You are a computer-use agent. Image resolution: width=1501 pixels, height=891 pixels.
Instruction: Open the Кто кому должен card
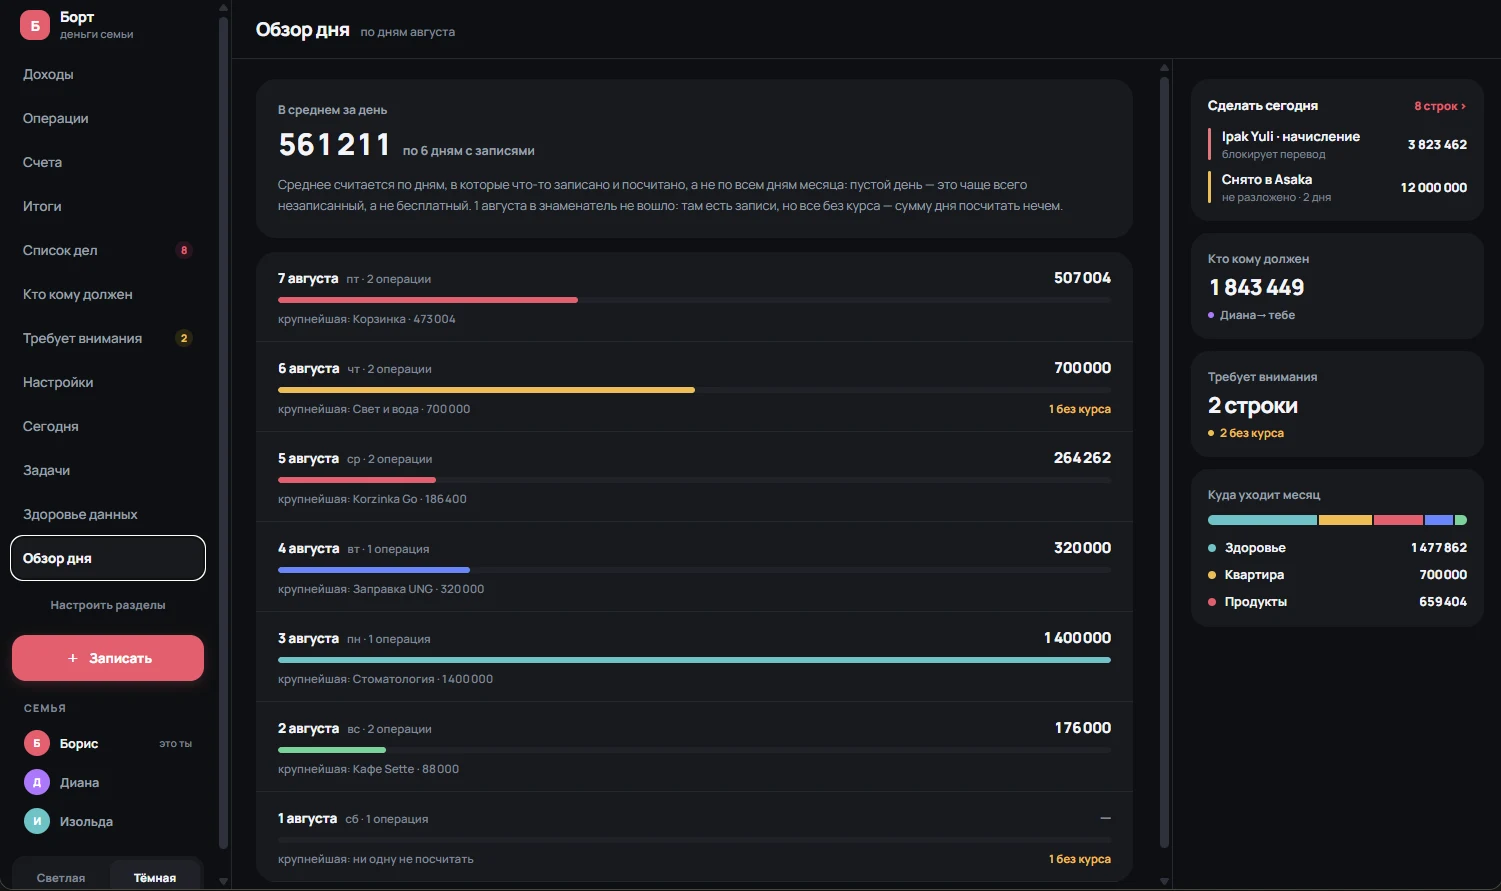coord(1337,286)
